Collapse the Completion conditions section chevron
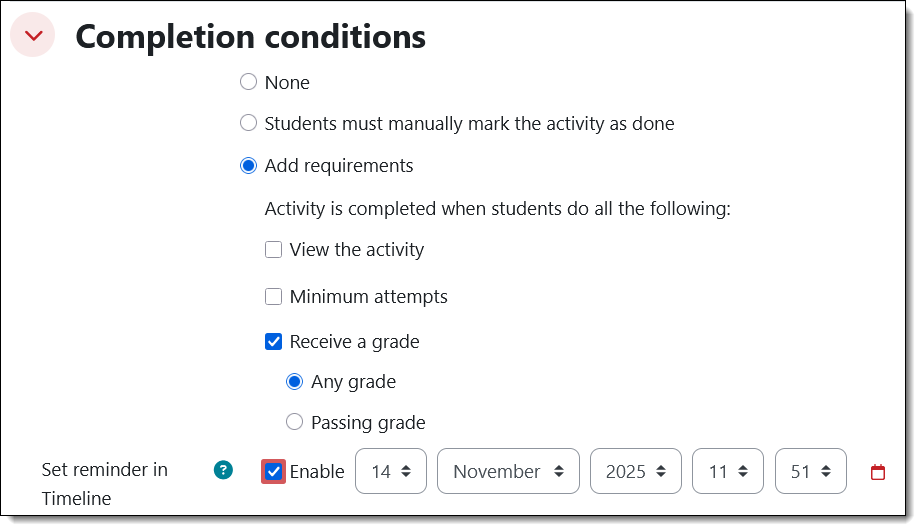 (33, 36)
